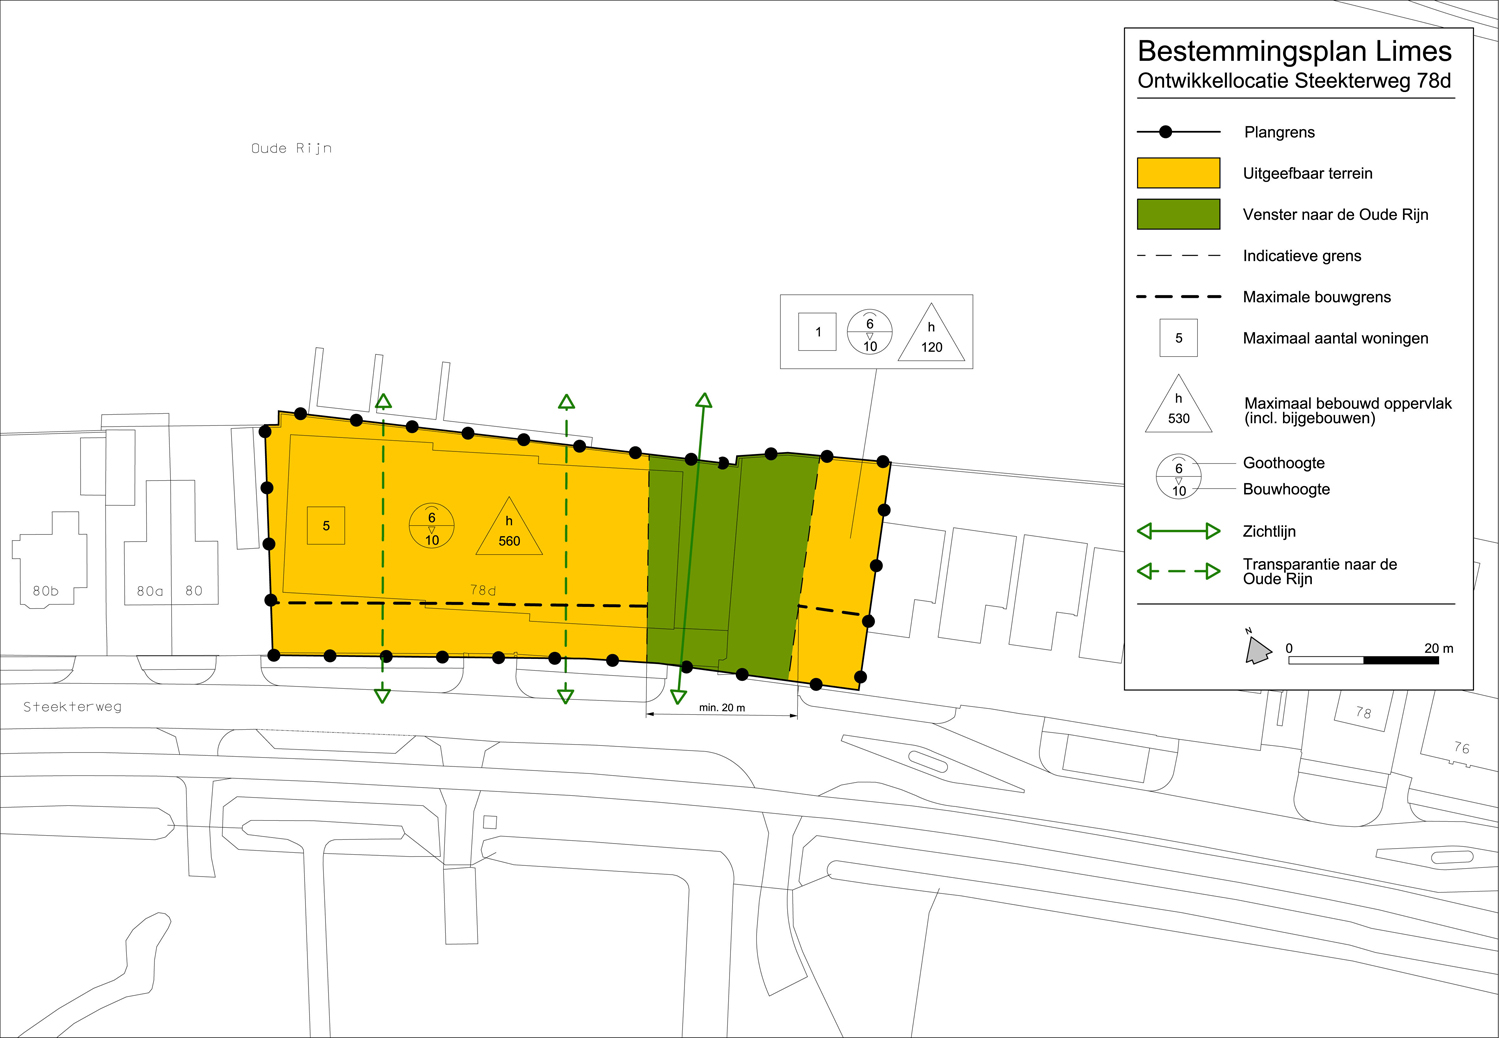Click the Plangrens line-and-dot symbol in legend
Image resolution: width=1500 pixels, height=1038 pixels.
click(1179, 132)
